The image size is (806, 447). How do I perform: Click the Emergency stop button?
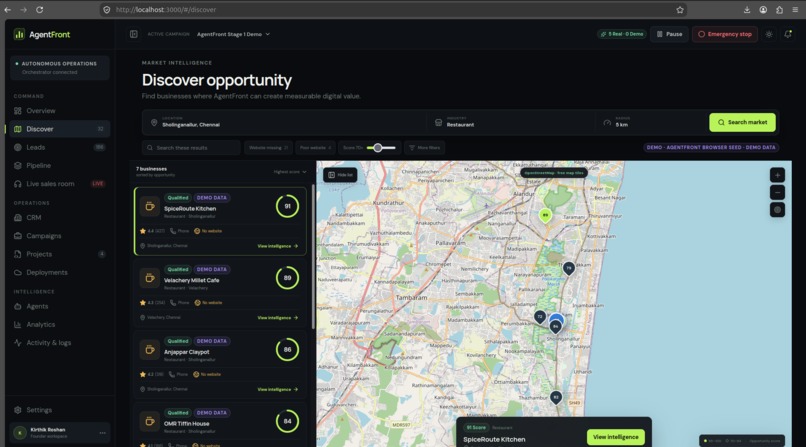pos(725,34)
